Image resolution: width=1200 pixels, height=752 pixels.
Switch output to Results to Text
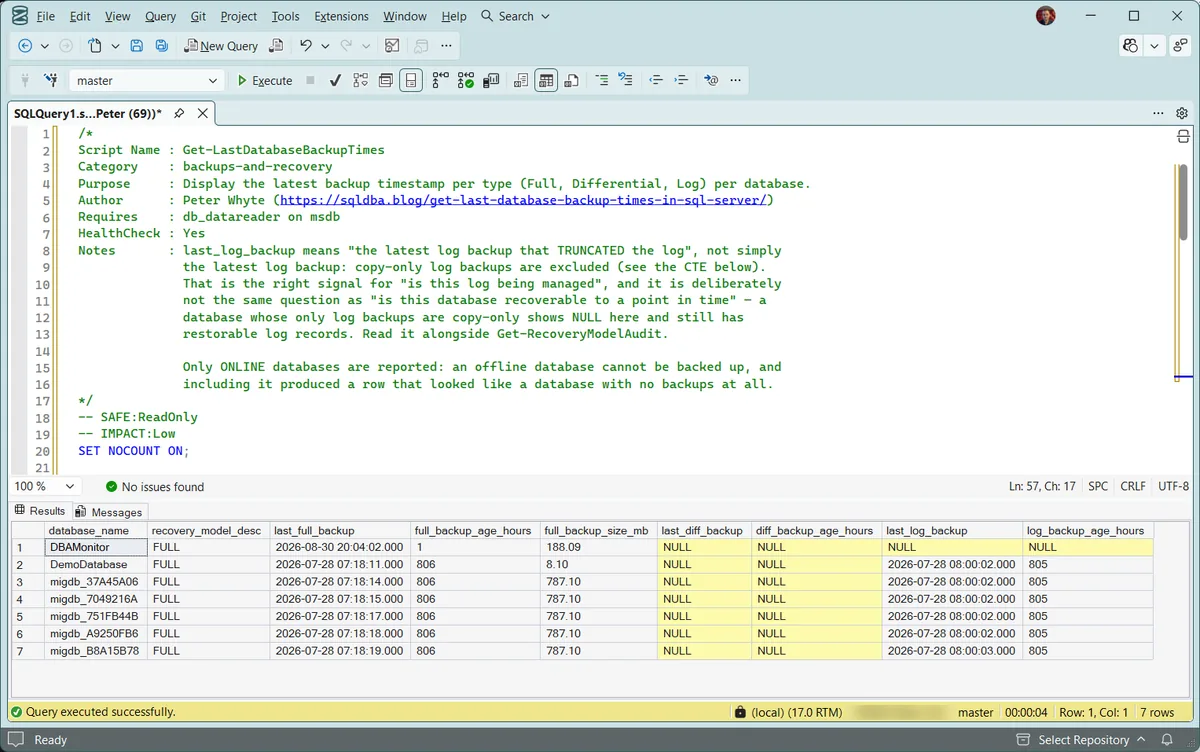(521, 80)
